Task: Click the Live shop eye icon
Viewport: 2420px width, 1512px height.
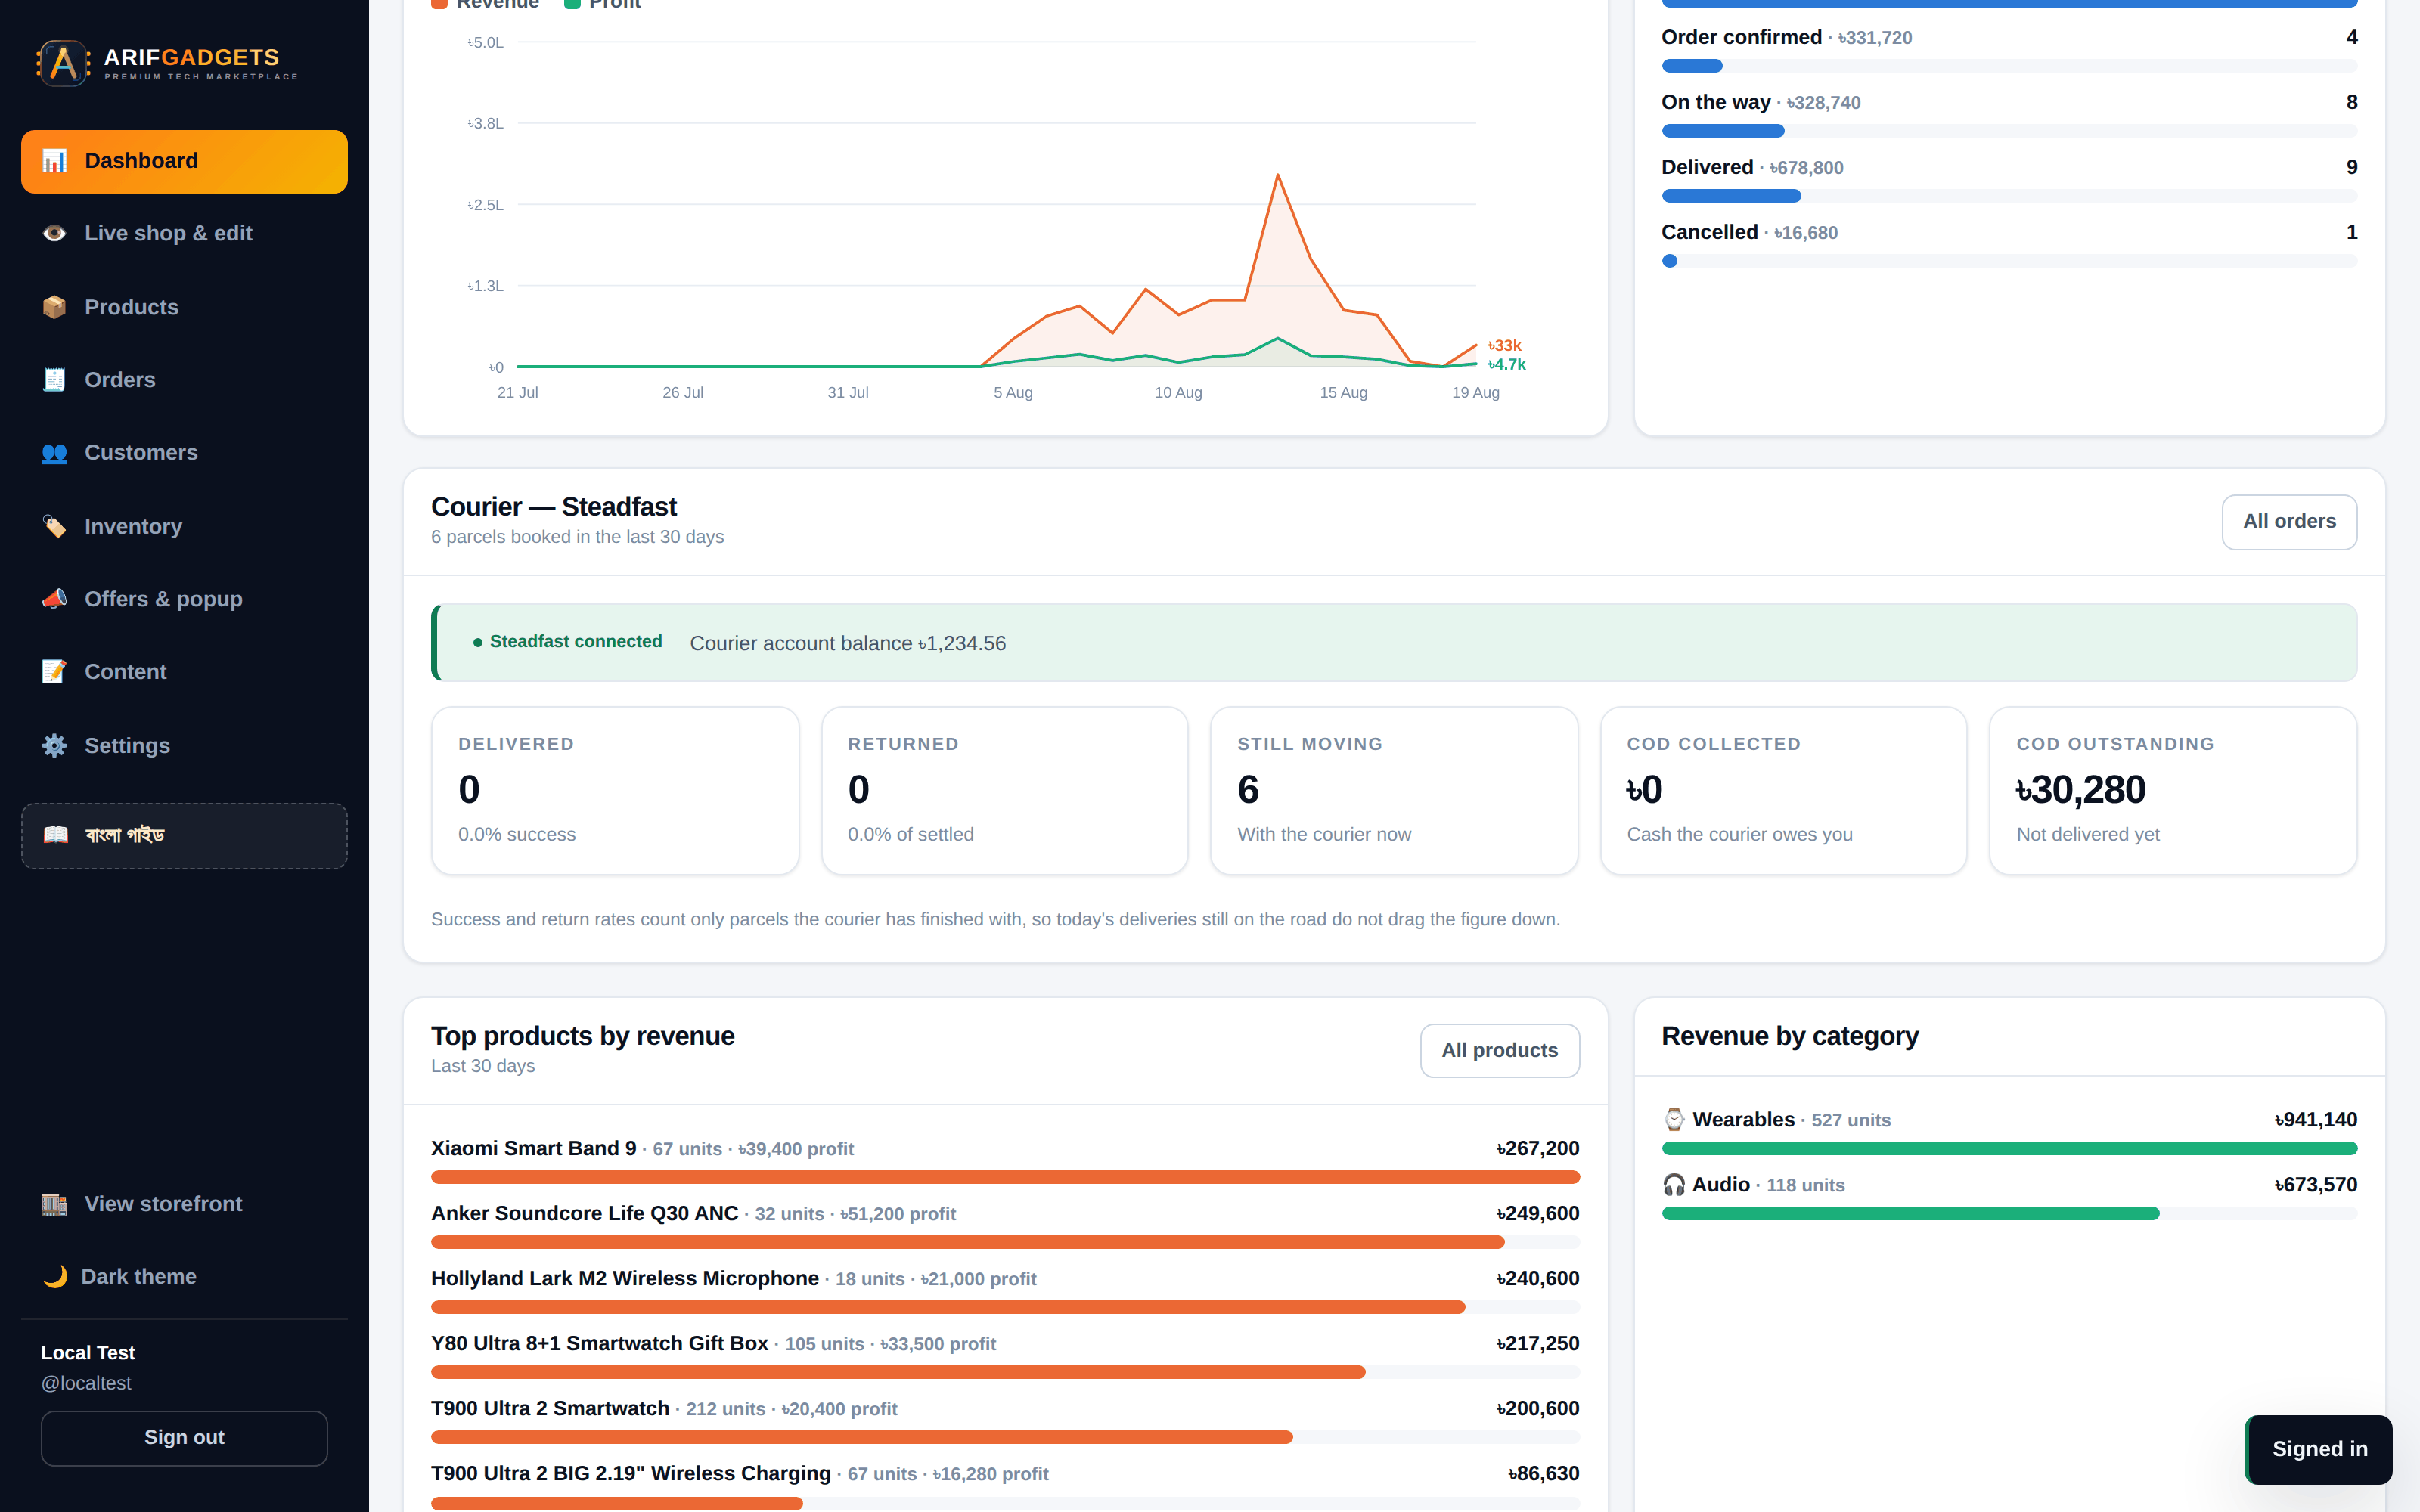Action: coord(54,233)
